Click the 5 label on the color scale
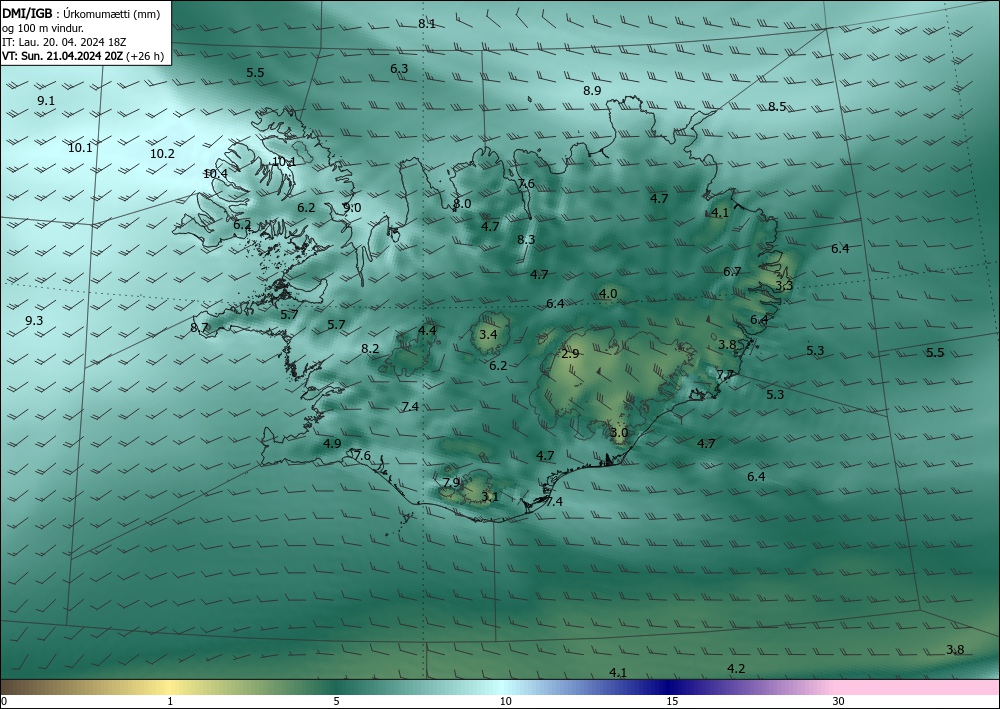The height and width of the screenshot is (709, 1000). click(x=336, y=702)
